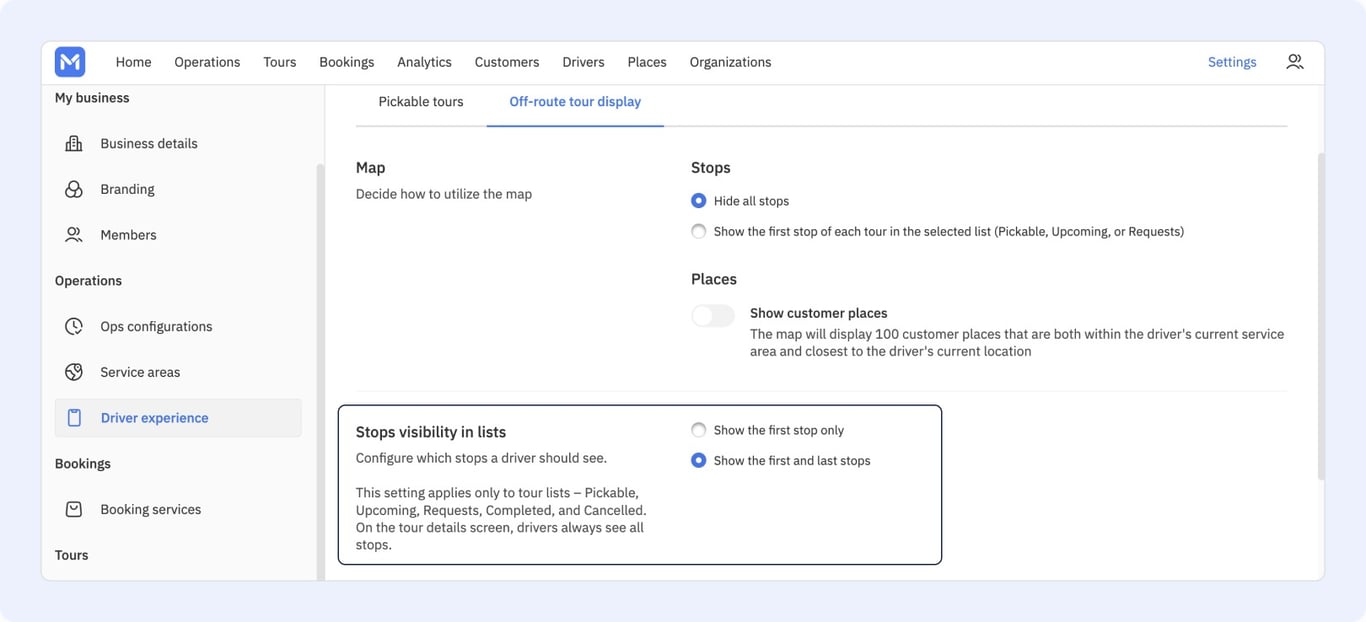Click the 'My business' sidebar heading
The image size is (1366, 622).
pyautogui.click(x=92, y=98)
